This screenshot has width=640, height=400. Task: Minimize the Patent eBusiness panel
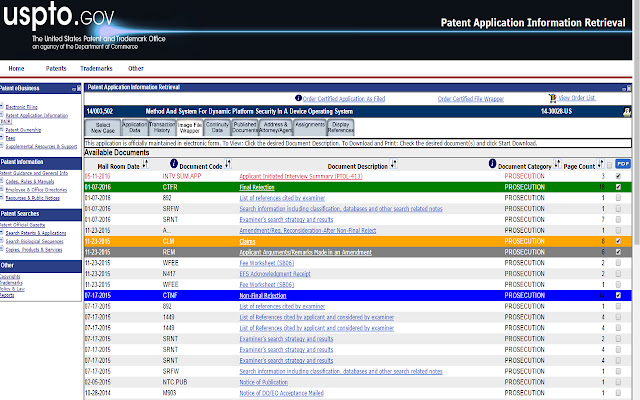(x=74, y=89)
